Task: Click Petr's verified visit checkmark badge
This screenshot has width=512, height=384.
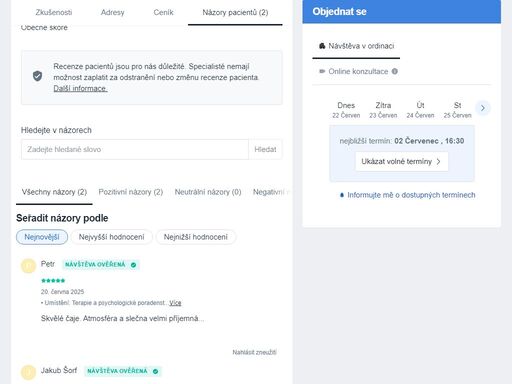Action: 133,265
